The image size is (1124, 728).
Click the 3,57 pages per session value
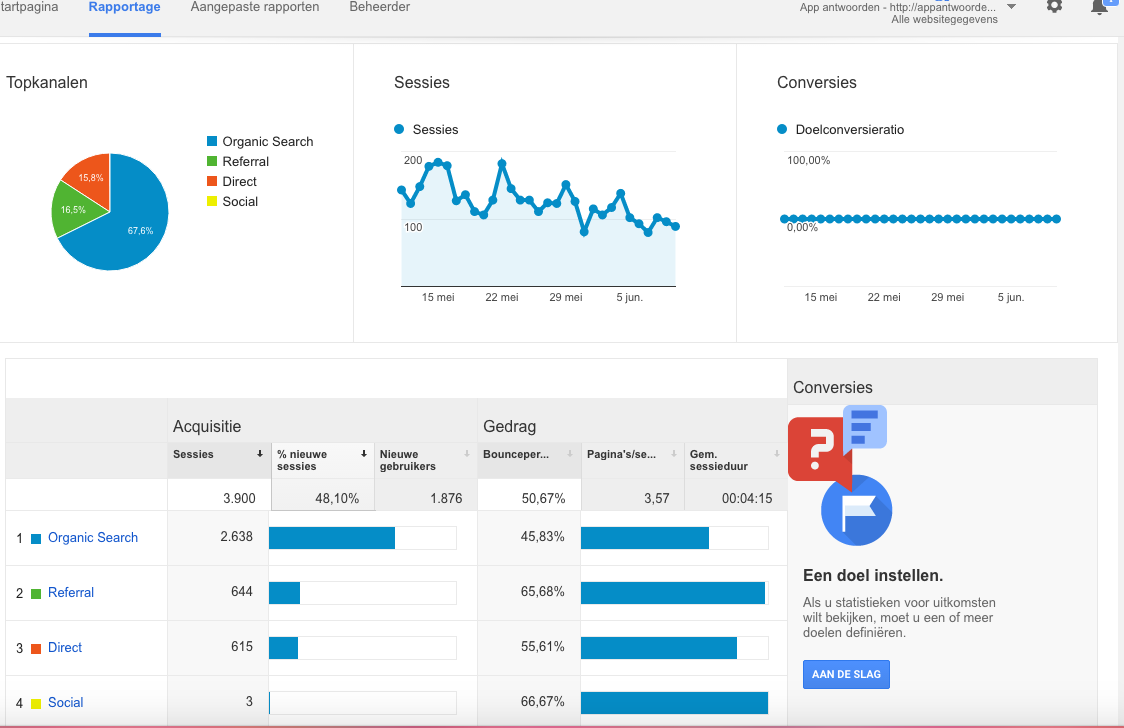657,498
